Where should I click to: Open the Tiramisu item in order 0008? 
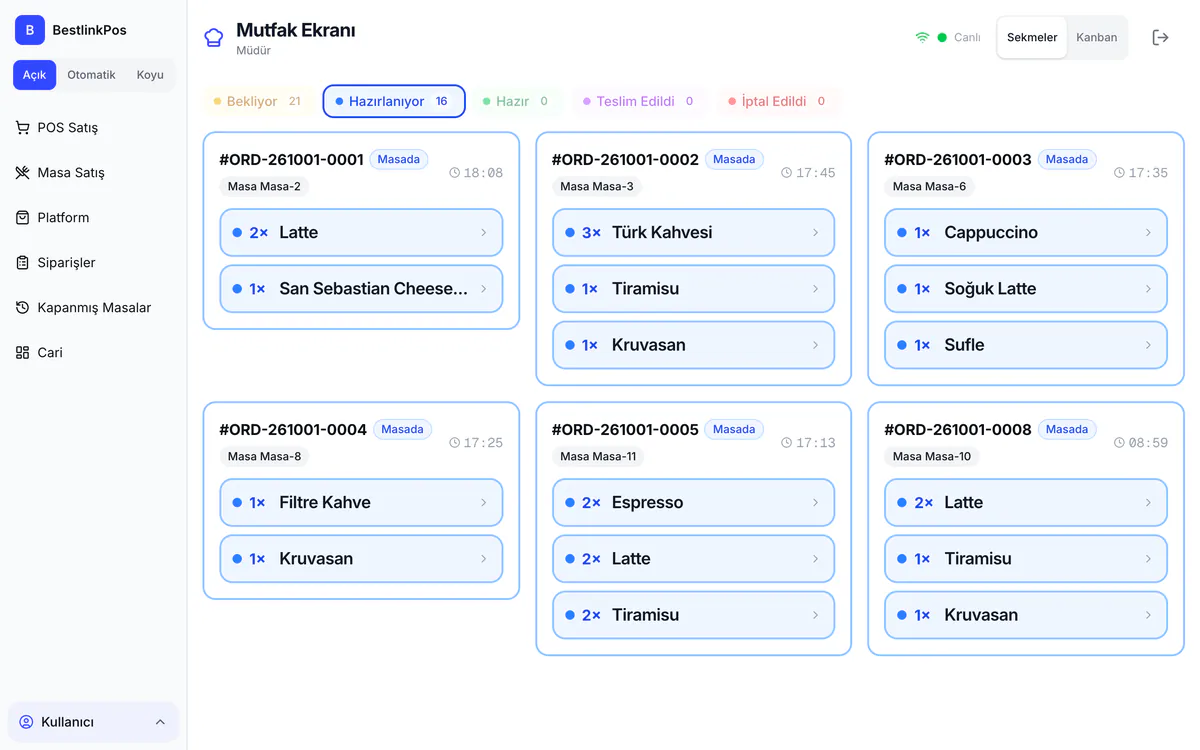tap(1026, 559)
